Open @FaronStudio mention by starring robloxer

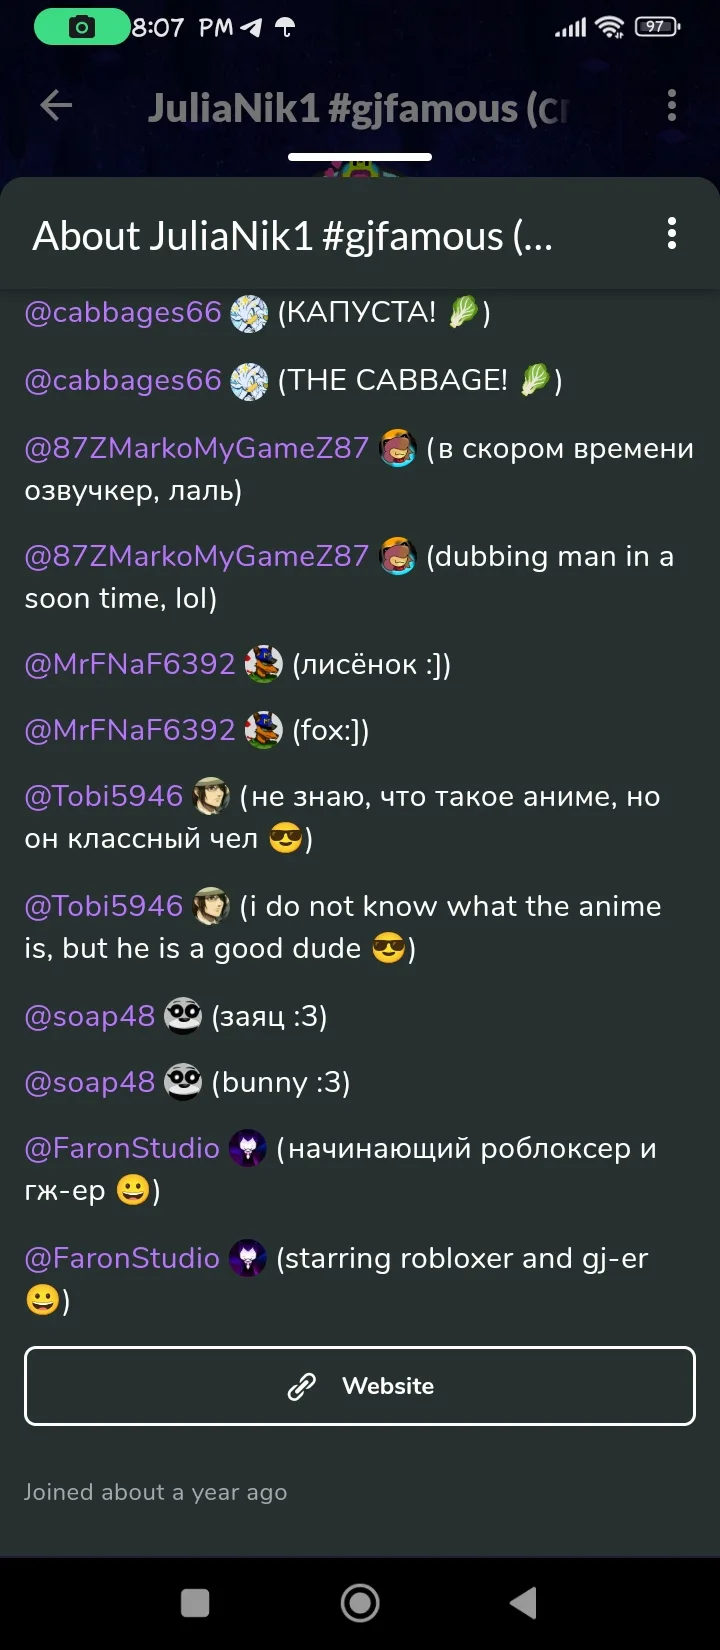pos(122,1259)
